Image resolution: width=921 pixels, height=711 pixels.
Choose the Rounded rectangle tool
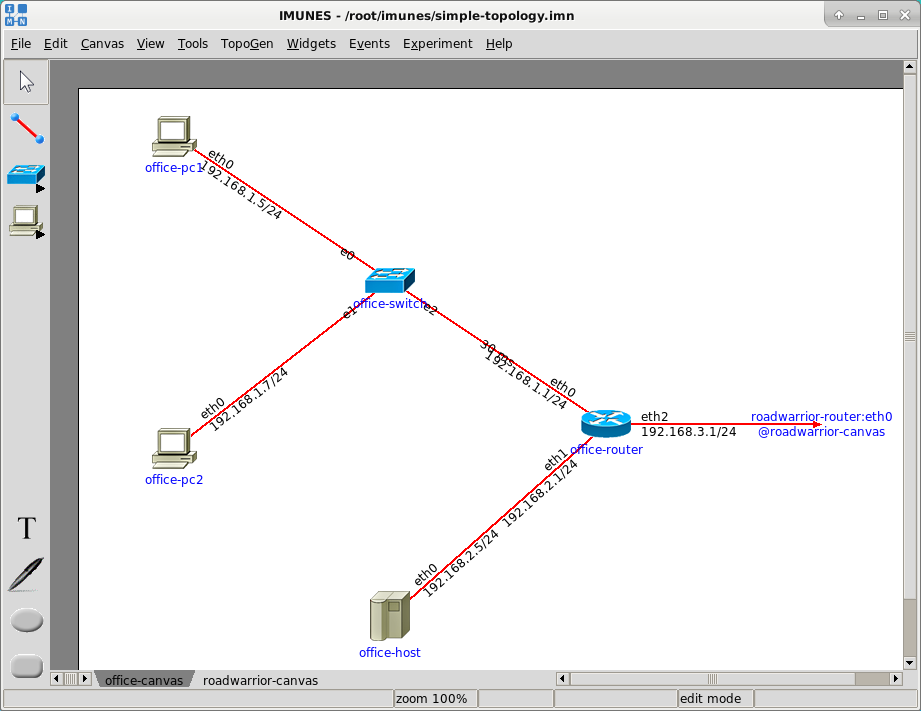pyautogui.click(x=27, y=666)
